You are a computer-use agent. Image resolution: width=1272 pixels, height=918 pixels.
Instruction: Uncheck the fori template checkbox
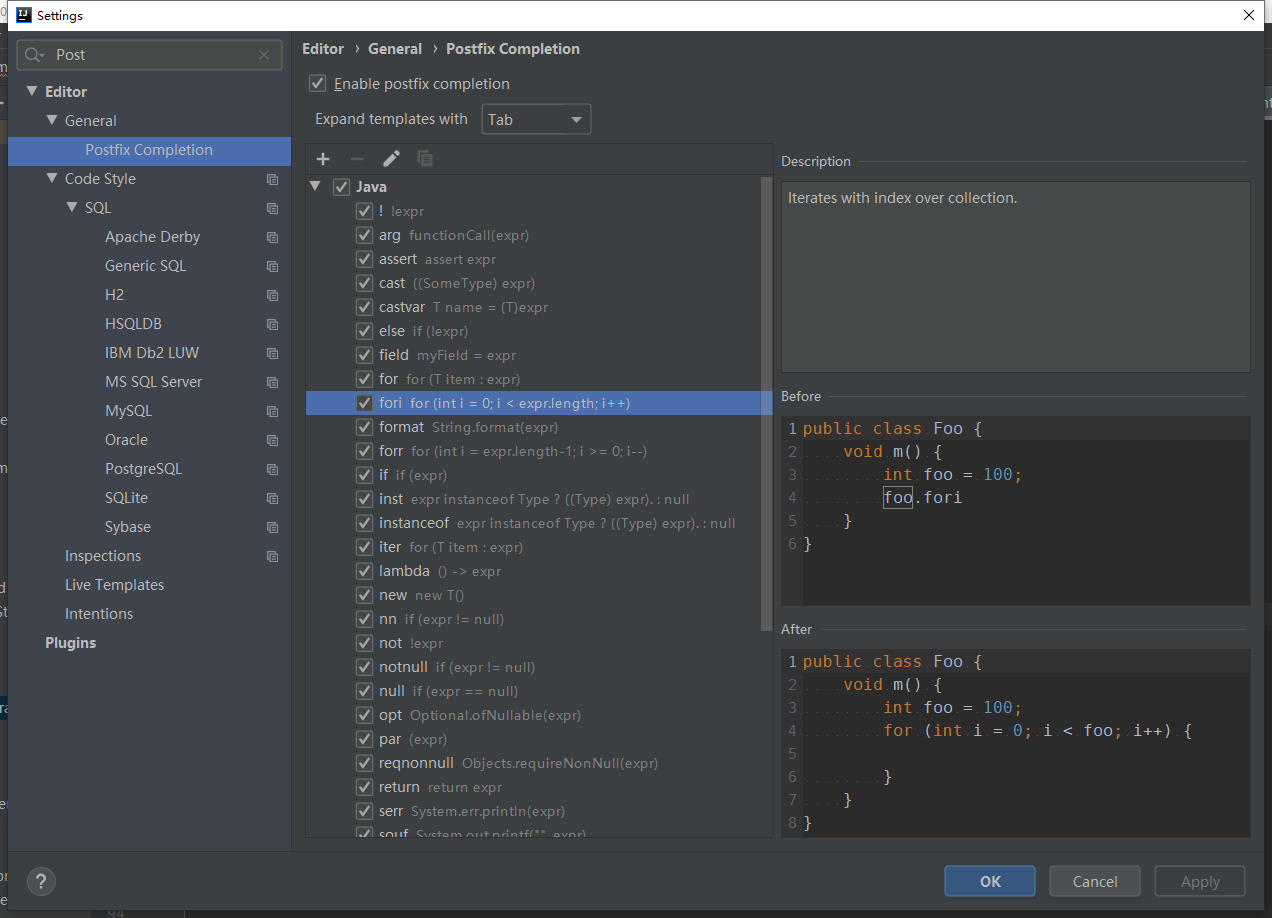click(x=365, y=403)
